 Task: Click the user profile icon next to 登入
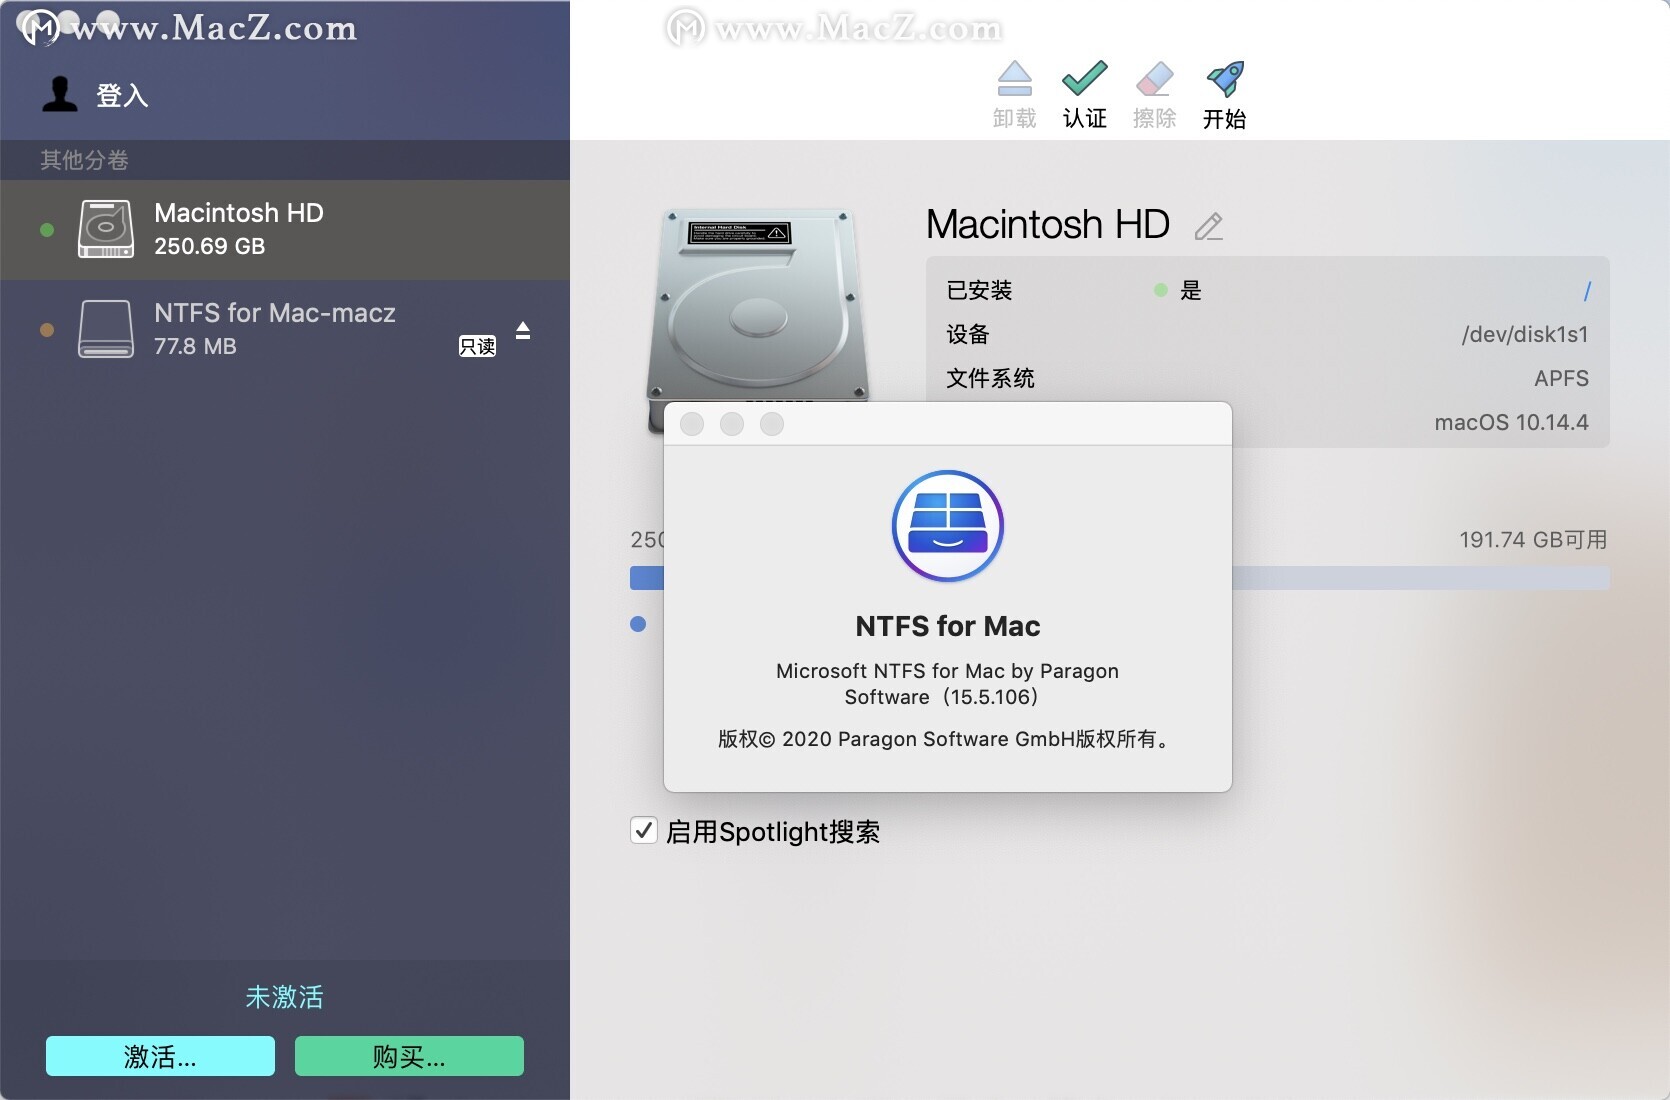pos(60,94)
